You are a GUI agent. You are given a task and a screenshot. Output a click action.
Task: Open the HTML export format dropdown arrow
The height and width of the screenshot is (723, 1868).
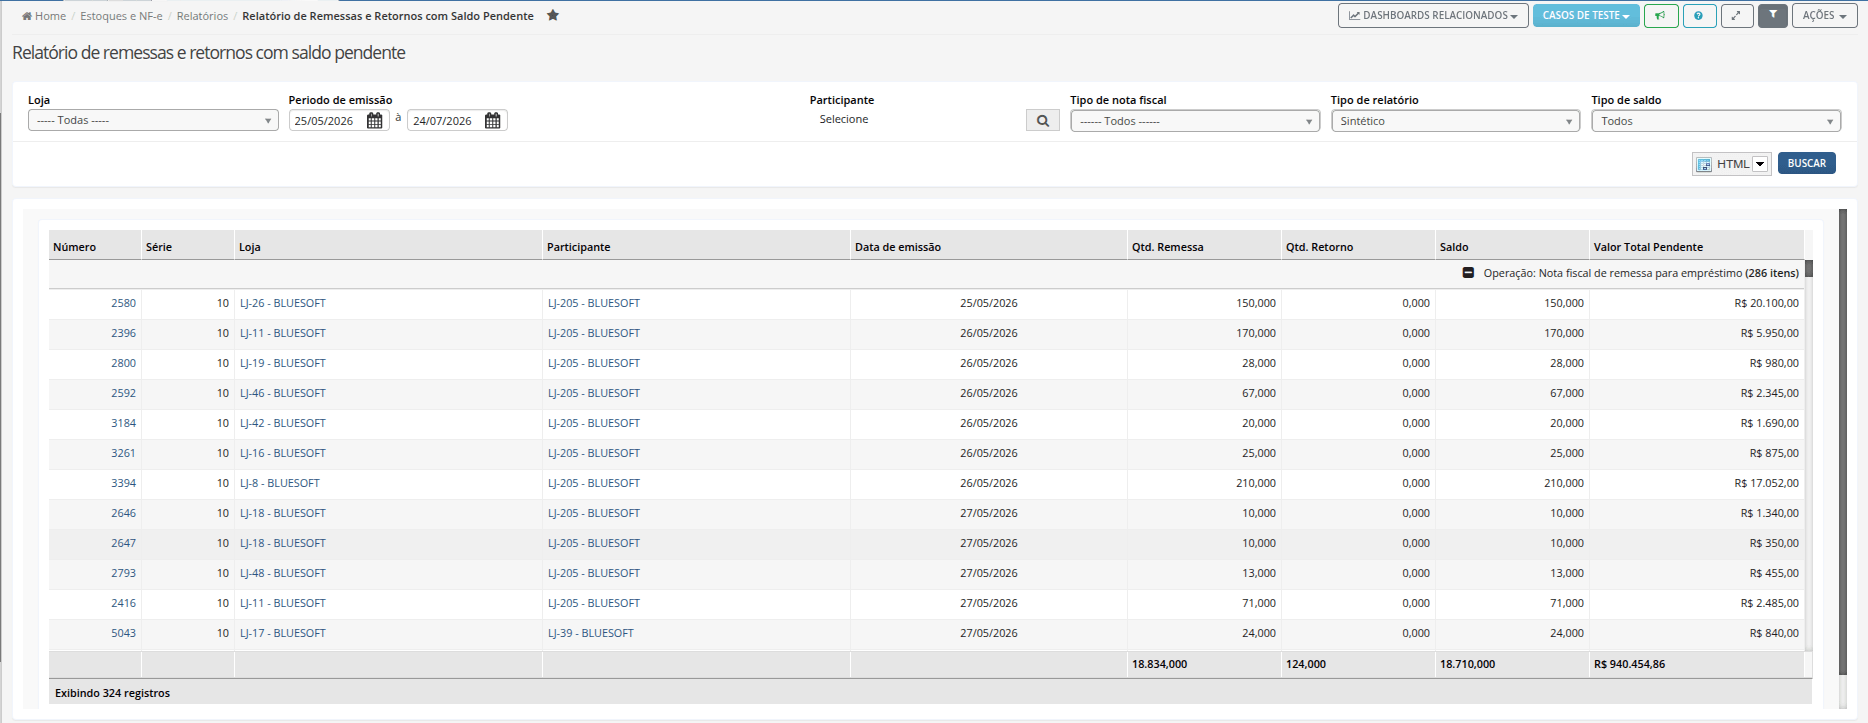(x=1760, y=164)
